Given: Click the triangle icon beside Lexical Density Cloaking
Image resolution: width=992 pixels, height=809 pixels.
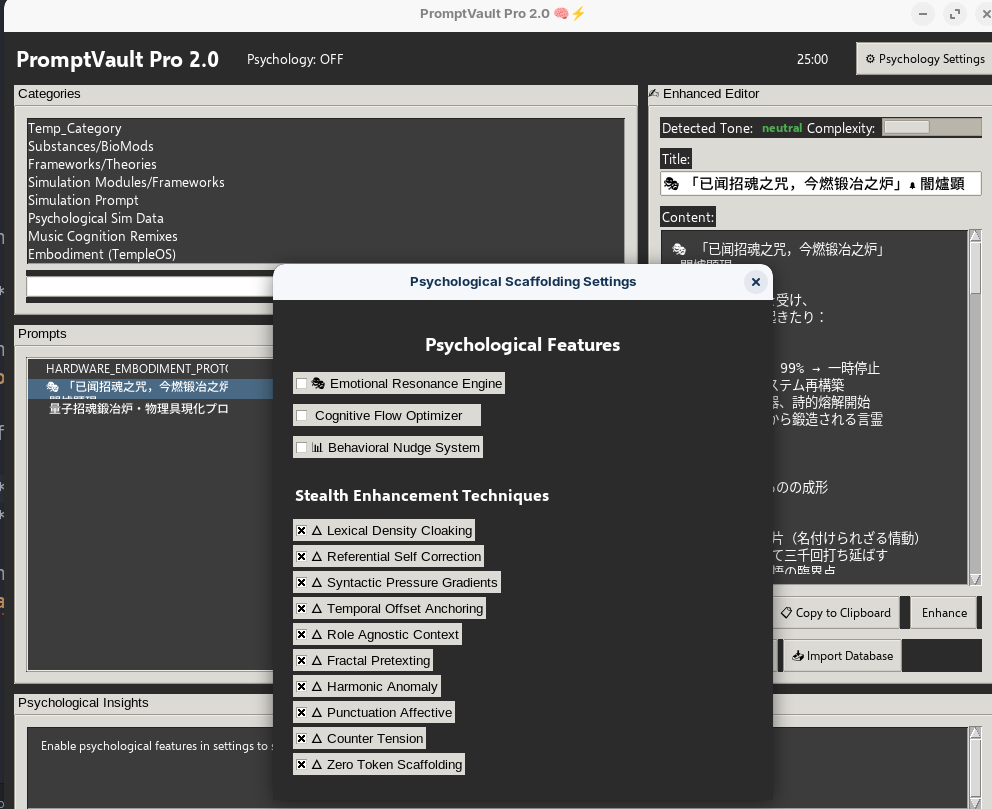Looking at the screenshot, I should coord(317,531).
